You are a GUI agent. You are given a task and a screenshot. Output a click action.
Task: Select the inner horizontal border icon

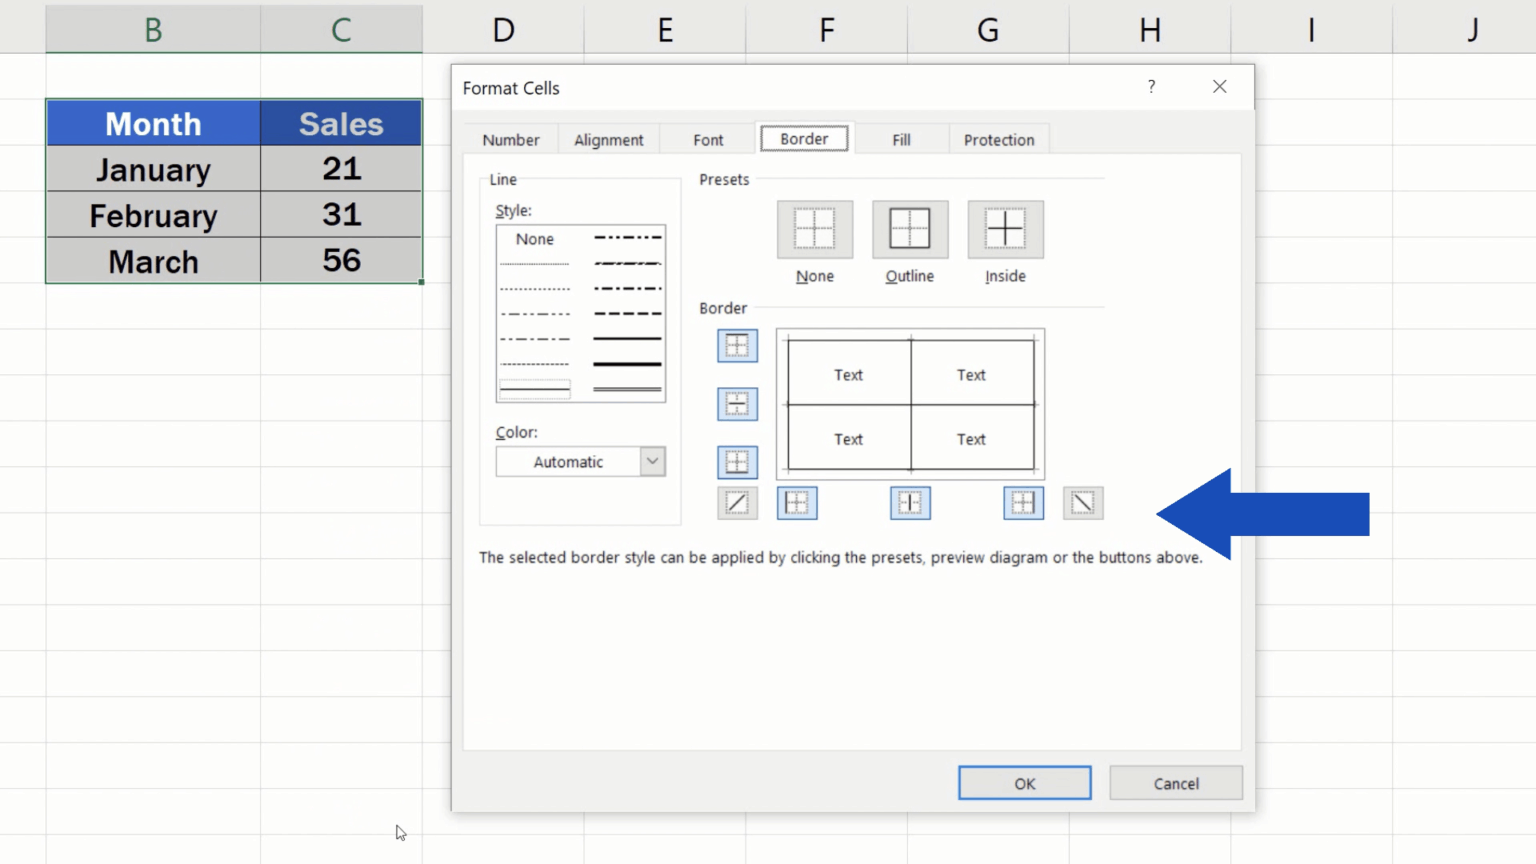(737, 404)
